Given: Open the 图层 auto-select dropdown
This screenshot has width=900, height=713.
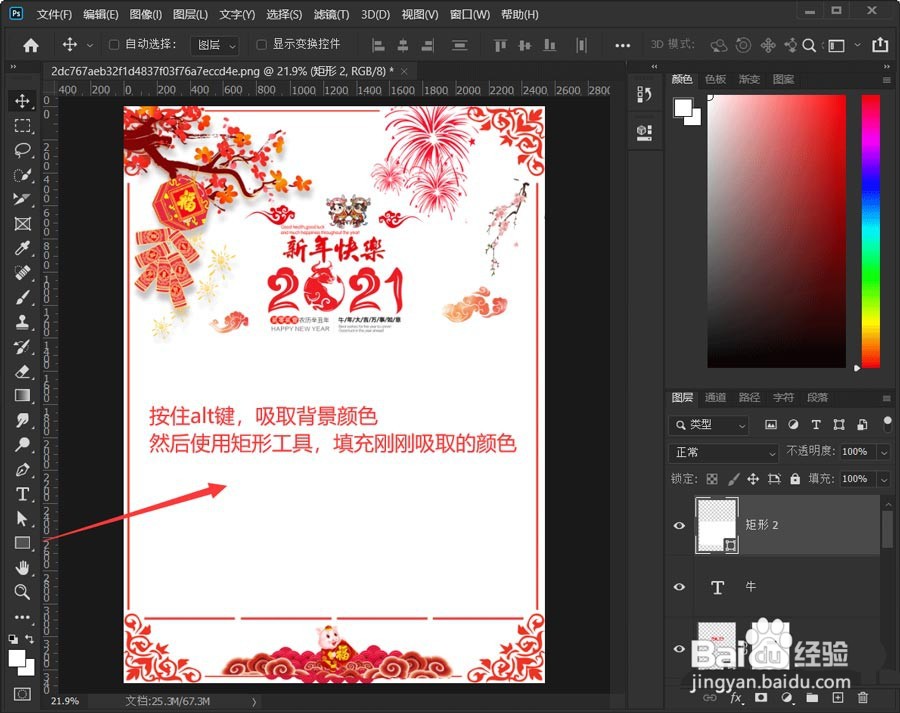Looking at the screenshot, I should click(215, 45).
